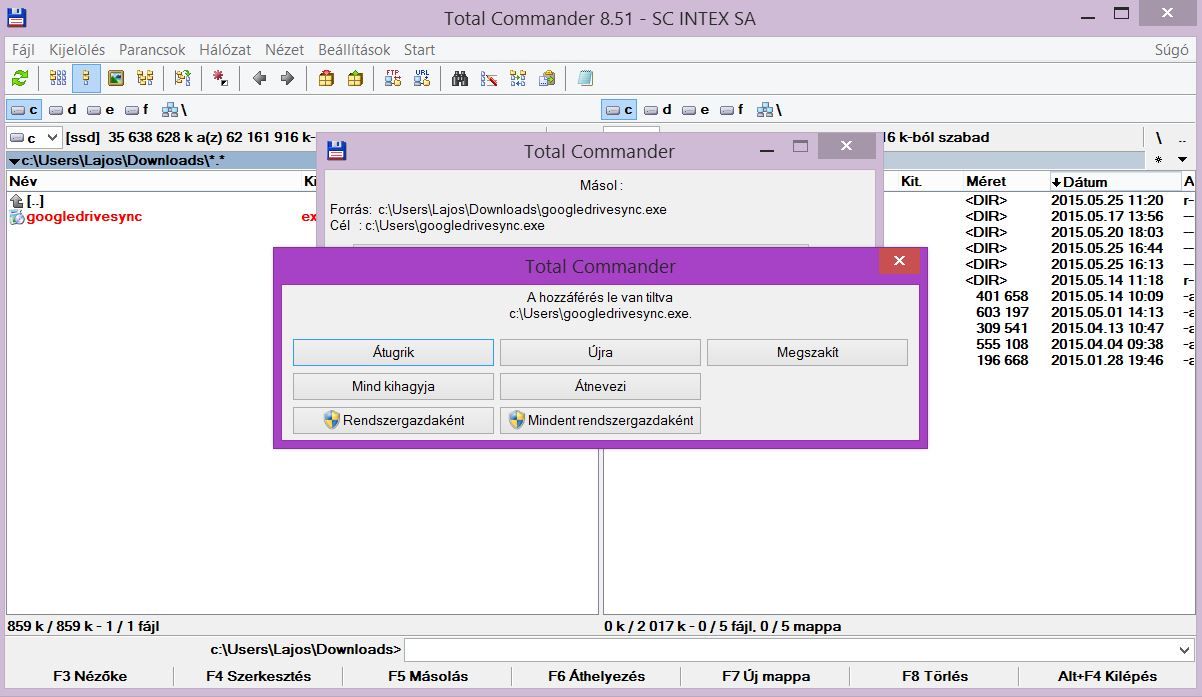Go forward with the right arrow icon
1202x697 pixels.
pyautogui.click(x=287, y=78)
